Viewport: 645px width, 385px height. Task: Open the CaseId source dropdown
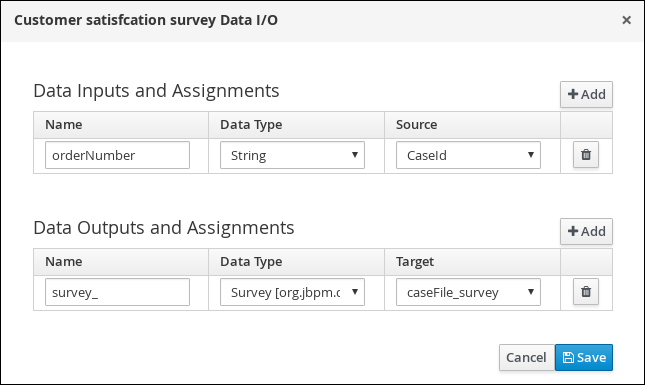(x=468, y=155)
